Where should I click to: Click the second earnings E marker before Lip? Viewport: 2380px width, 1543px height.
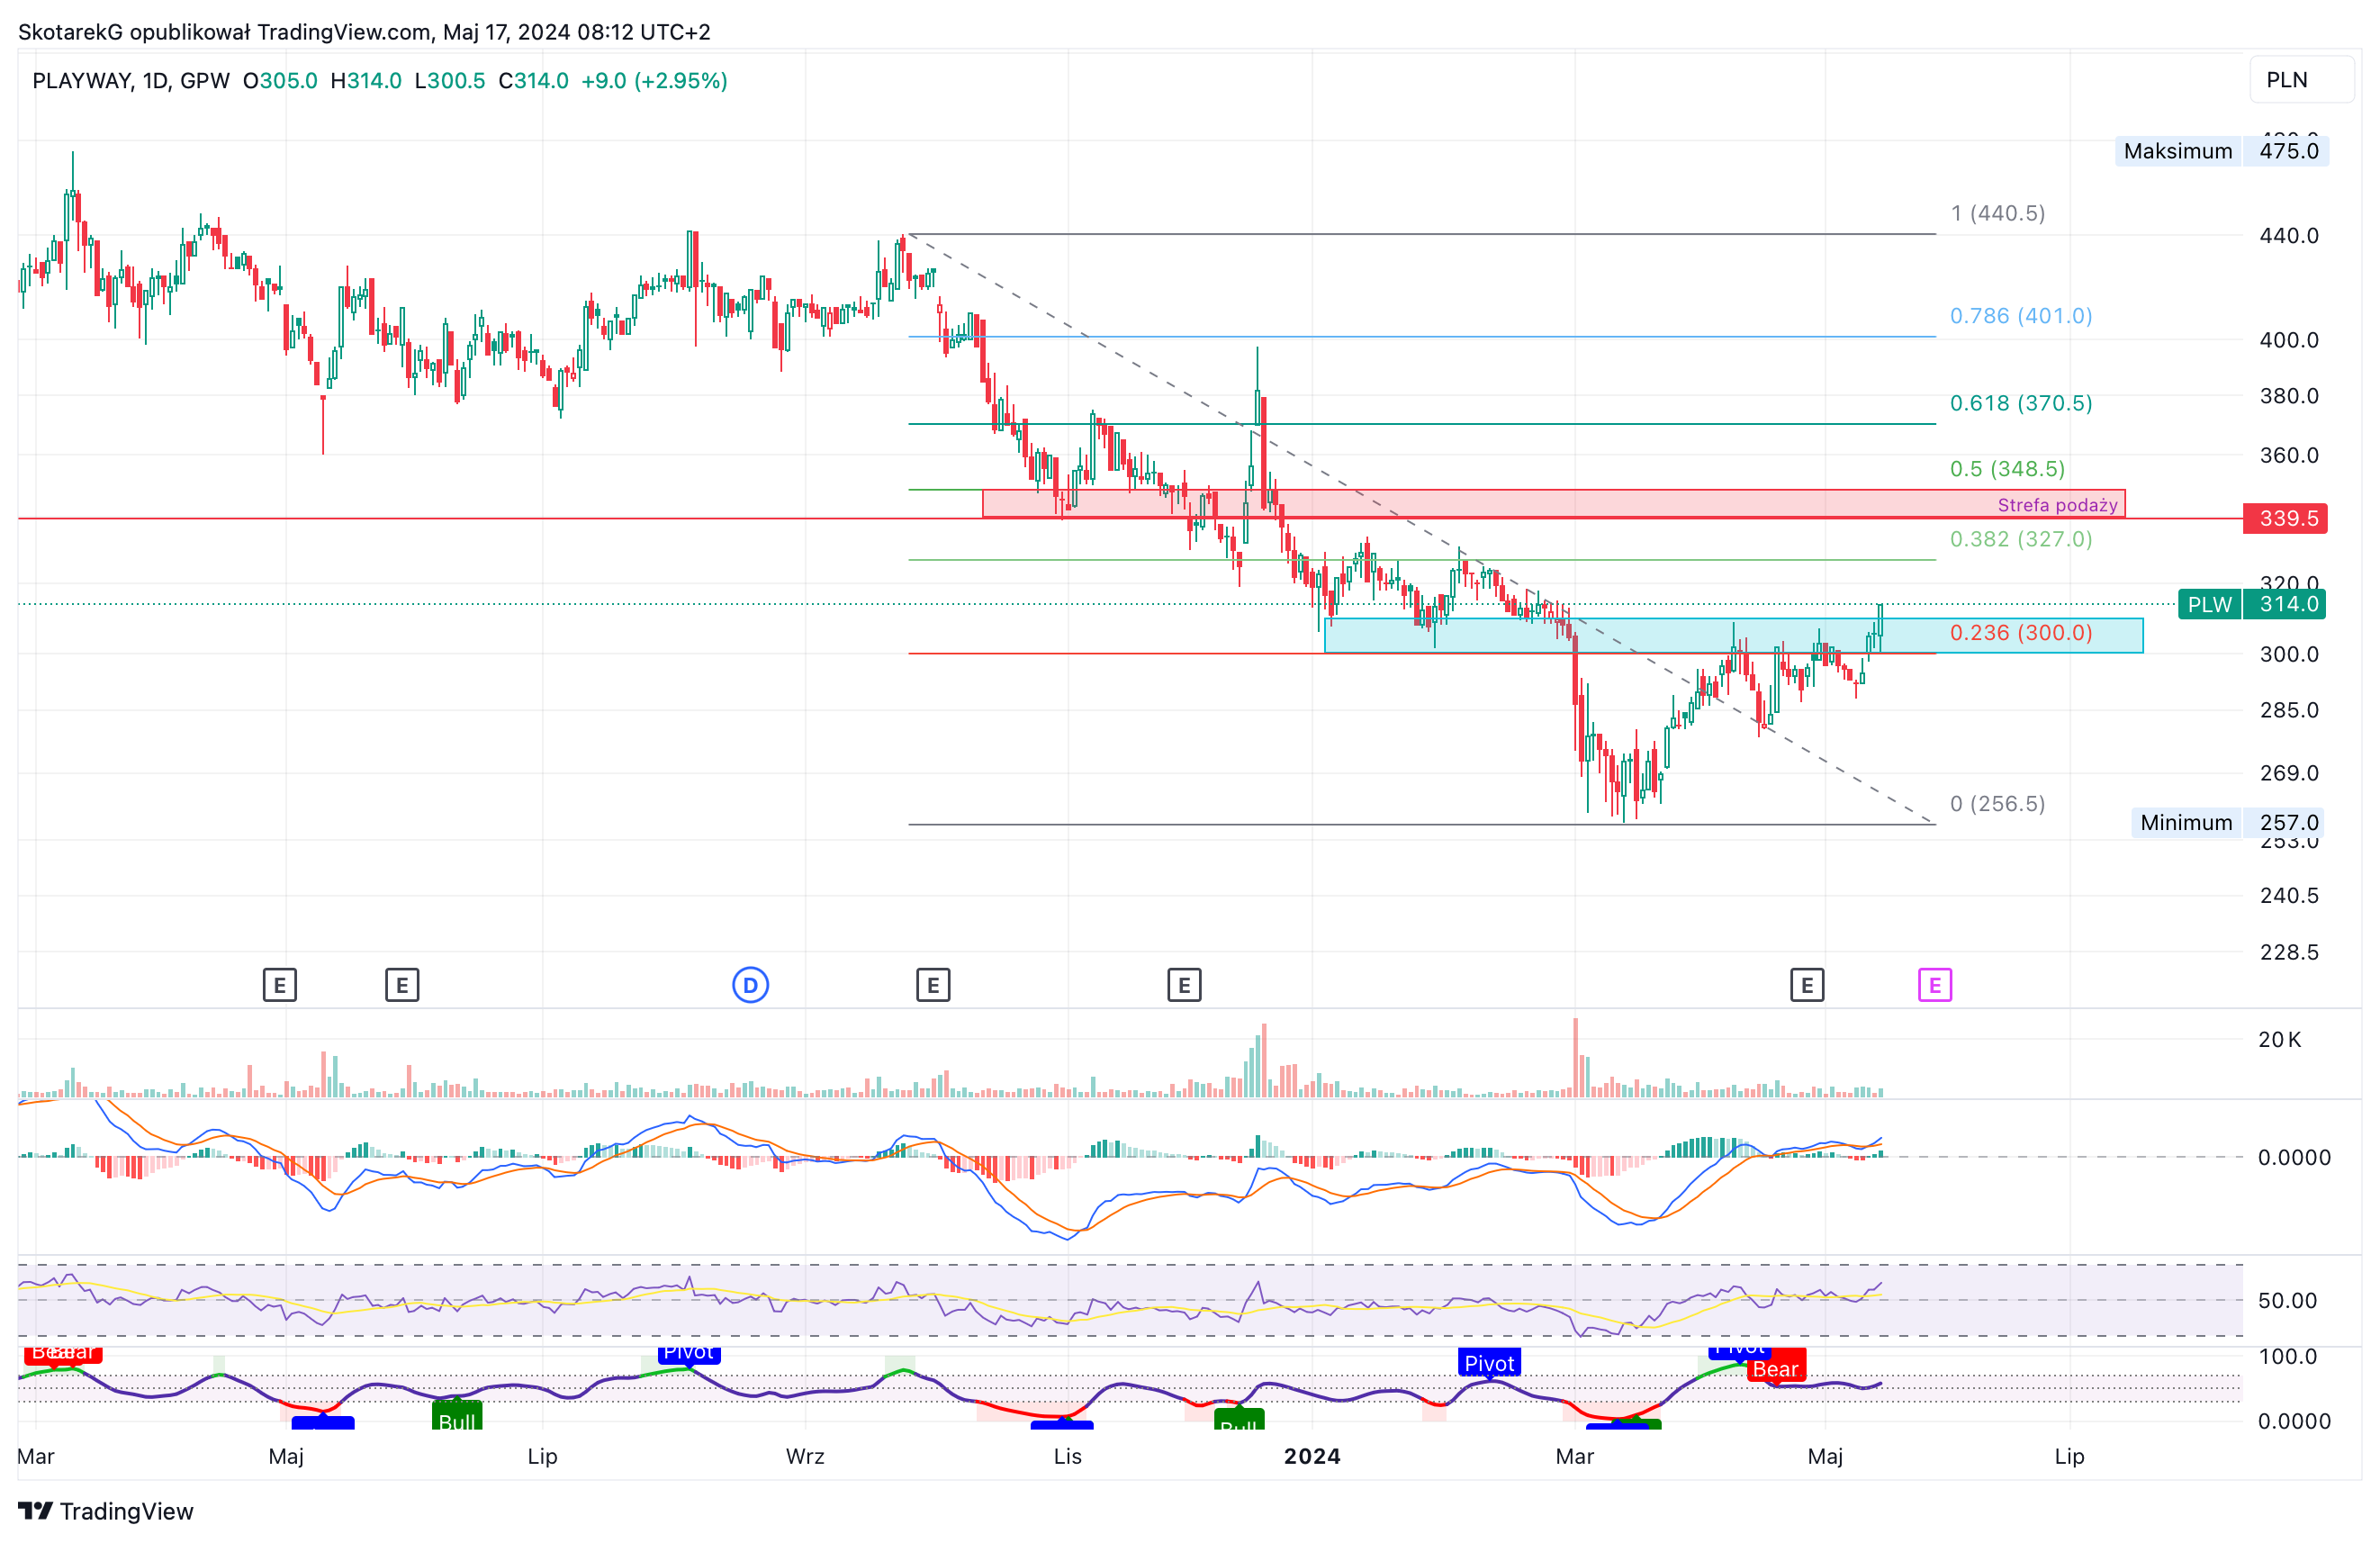pyautogui.click(x=402, y=985)
